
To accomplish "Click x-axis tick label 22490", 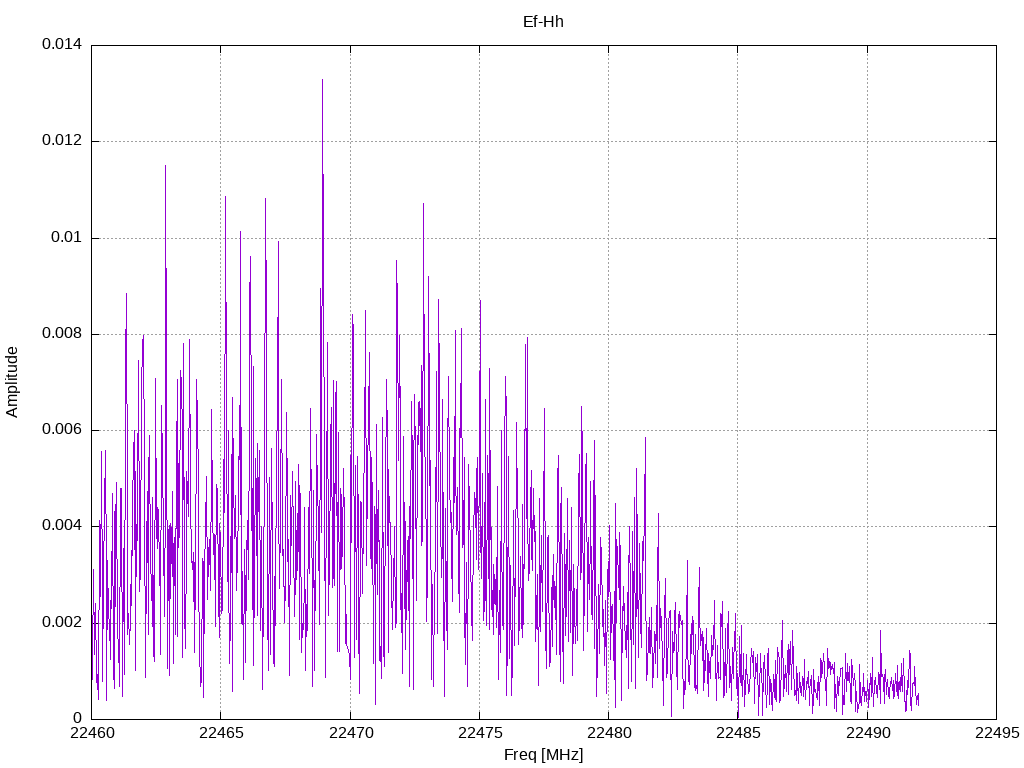I will (x=868, y=733).
